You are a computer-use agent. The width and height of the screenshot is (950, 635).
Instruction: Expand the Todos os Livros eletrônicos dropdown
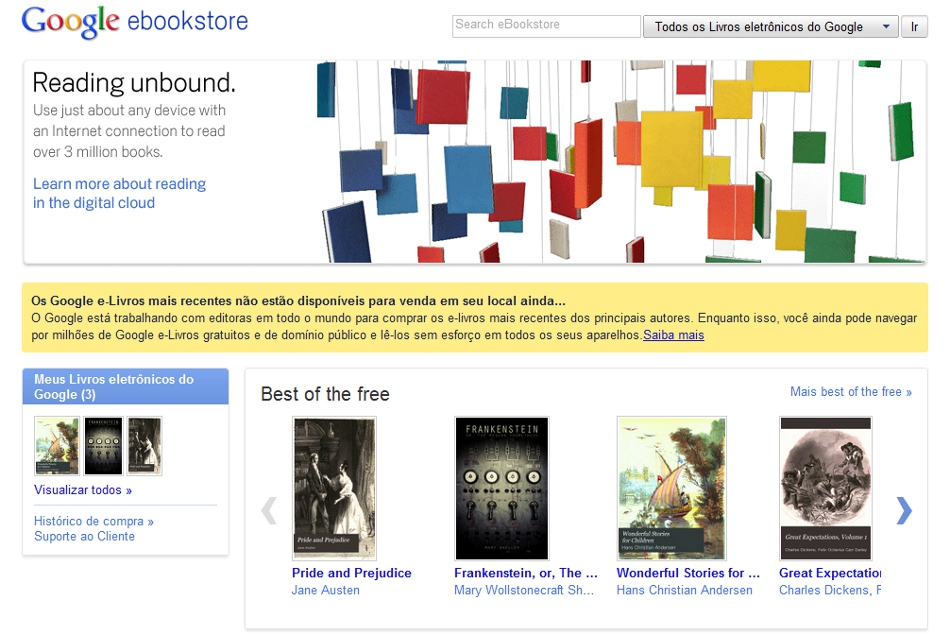click(x=770, y=27)
